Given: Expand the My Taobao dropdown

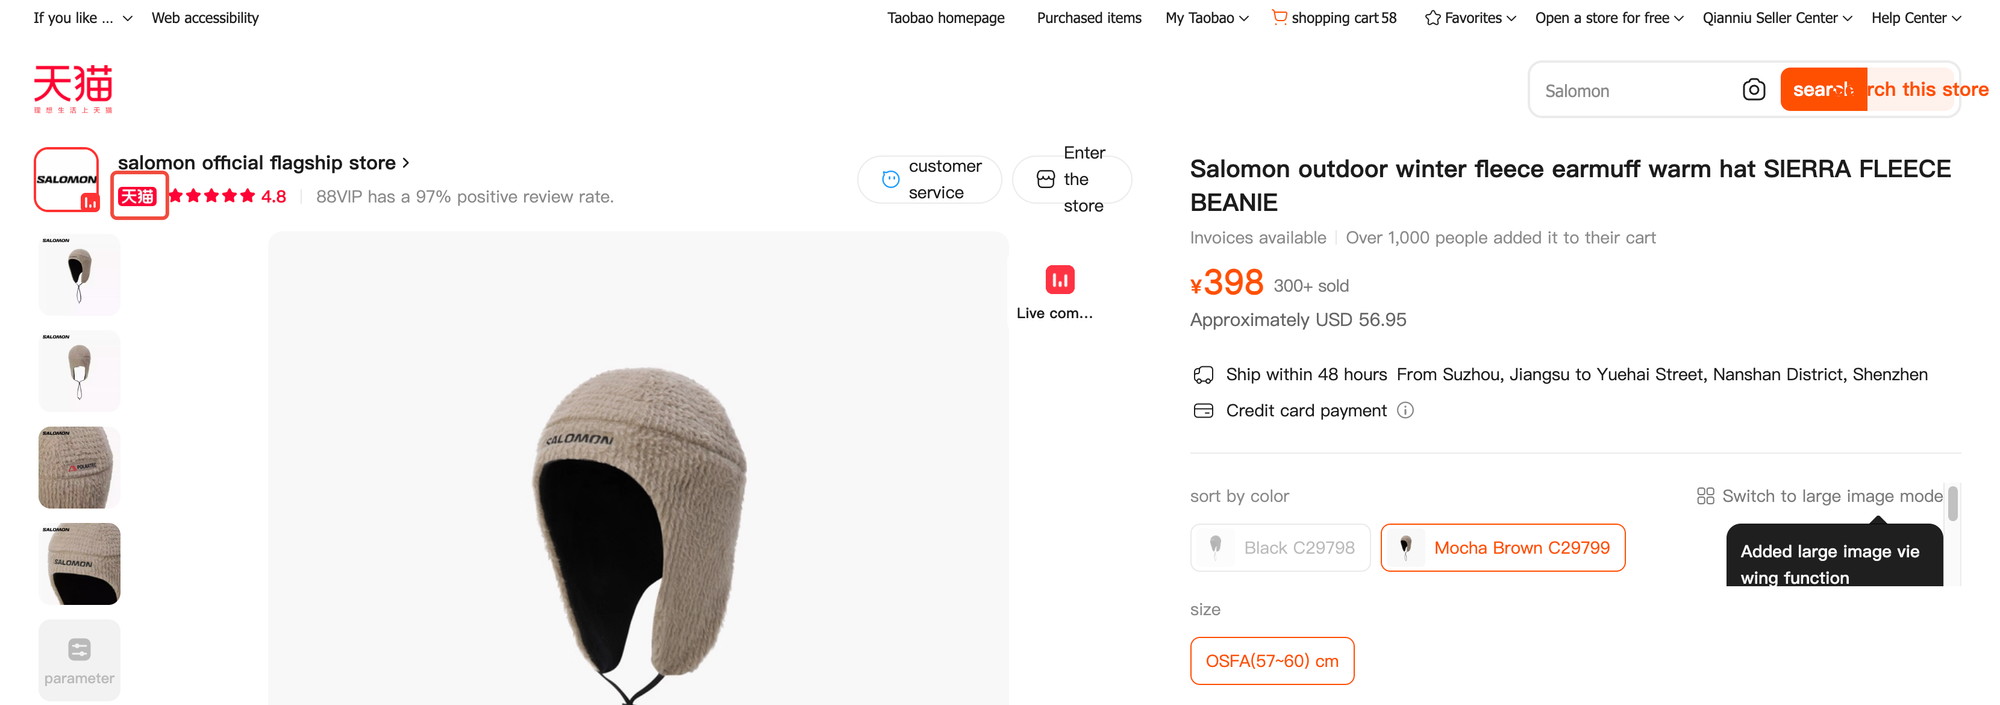Looking at the screenshot, I should click(1207, 18).
